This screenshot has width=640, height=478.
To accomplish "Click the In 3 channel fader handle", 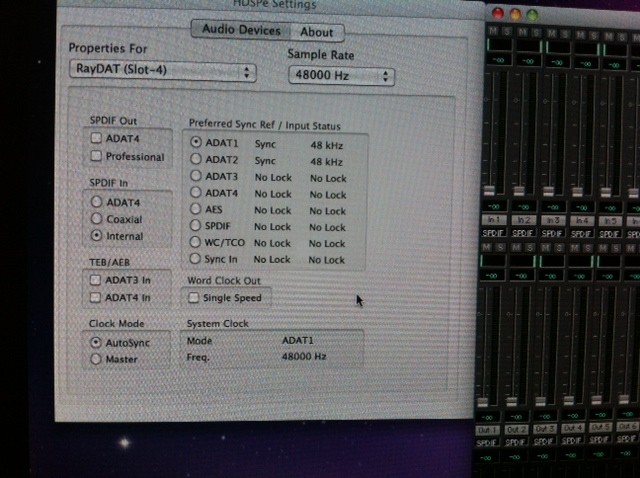I will (x=548, y=191).
